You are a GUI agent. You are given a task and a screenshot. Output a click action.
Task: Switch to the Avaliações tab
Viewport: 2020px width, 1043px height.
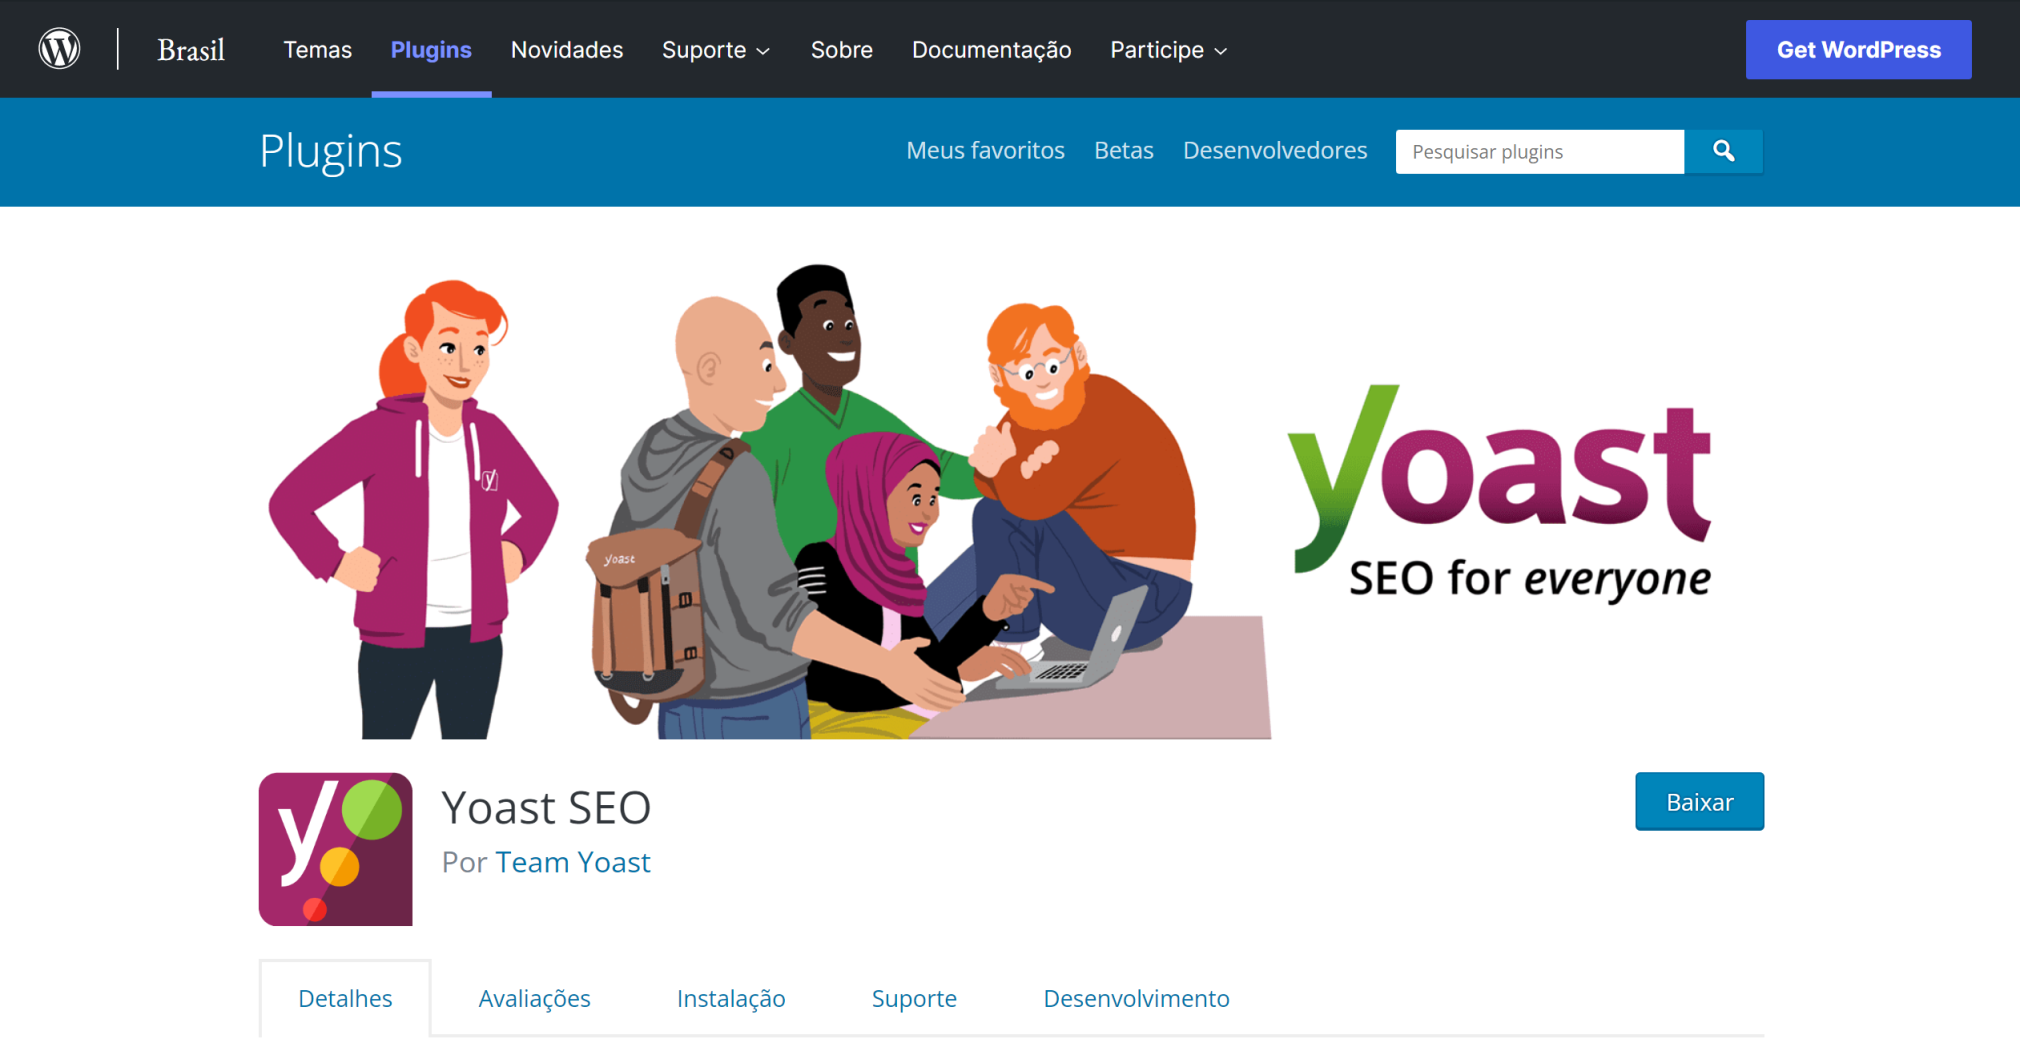pyautogui.click(x=534, y=997)
